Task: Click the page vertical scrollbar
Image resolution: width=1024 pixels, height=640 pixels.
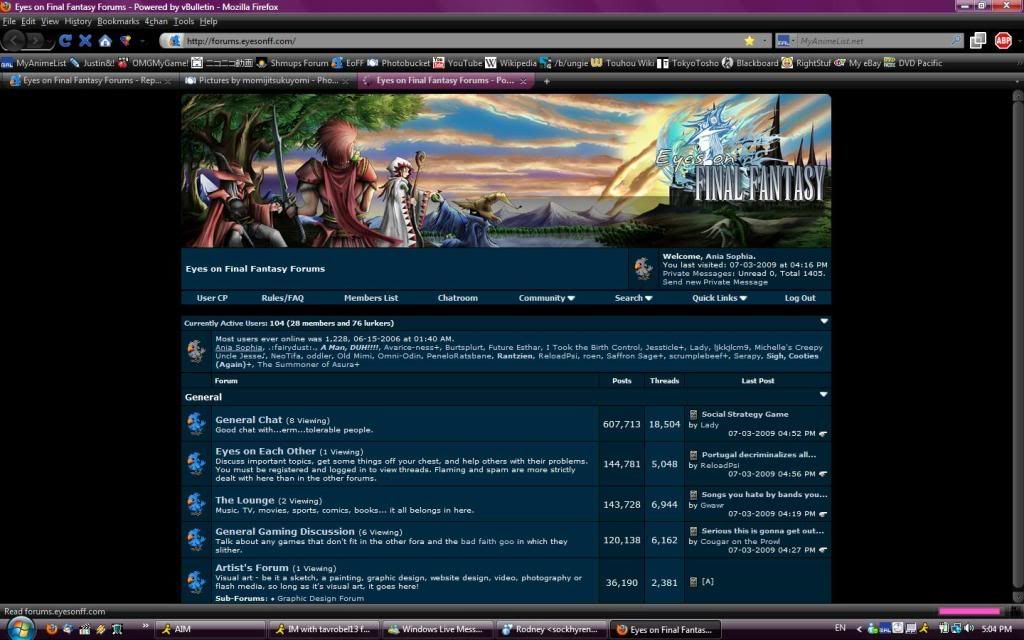Action: point(1017,346)
